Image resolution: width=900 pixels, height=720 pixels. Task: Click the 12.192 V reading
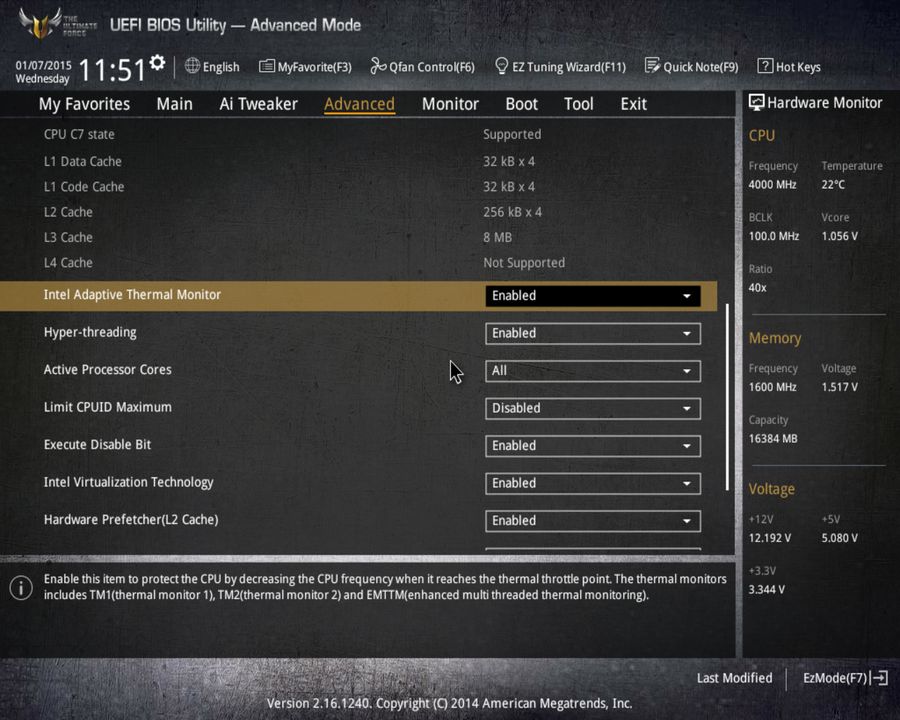[x=770, y=538]
